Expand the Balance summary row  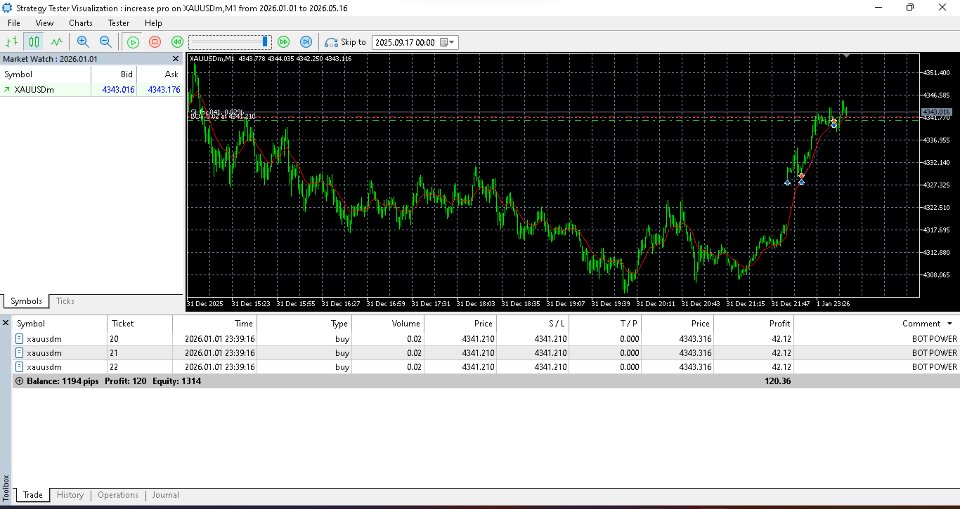[19, 381]
